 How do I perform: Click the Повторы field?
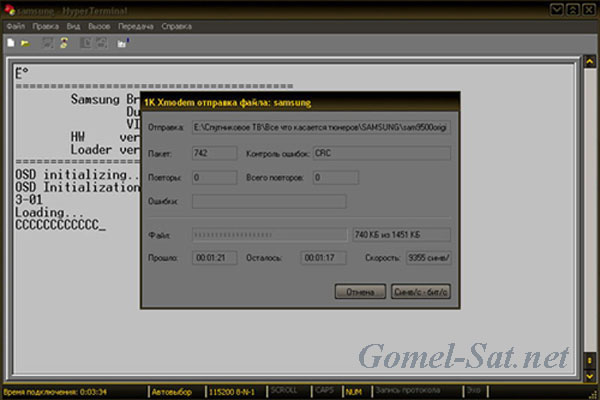[214, 178]
